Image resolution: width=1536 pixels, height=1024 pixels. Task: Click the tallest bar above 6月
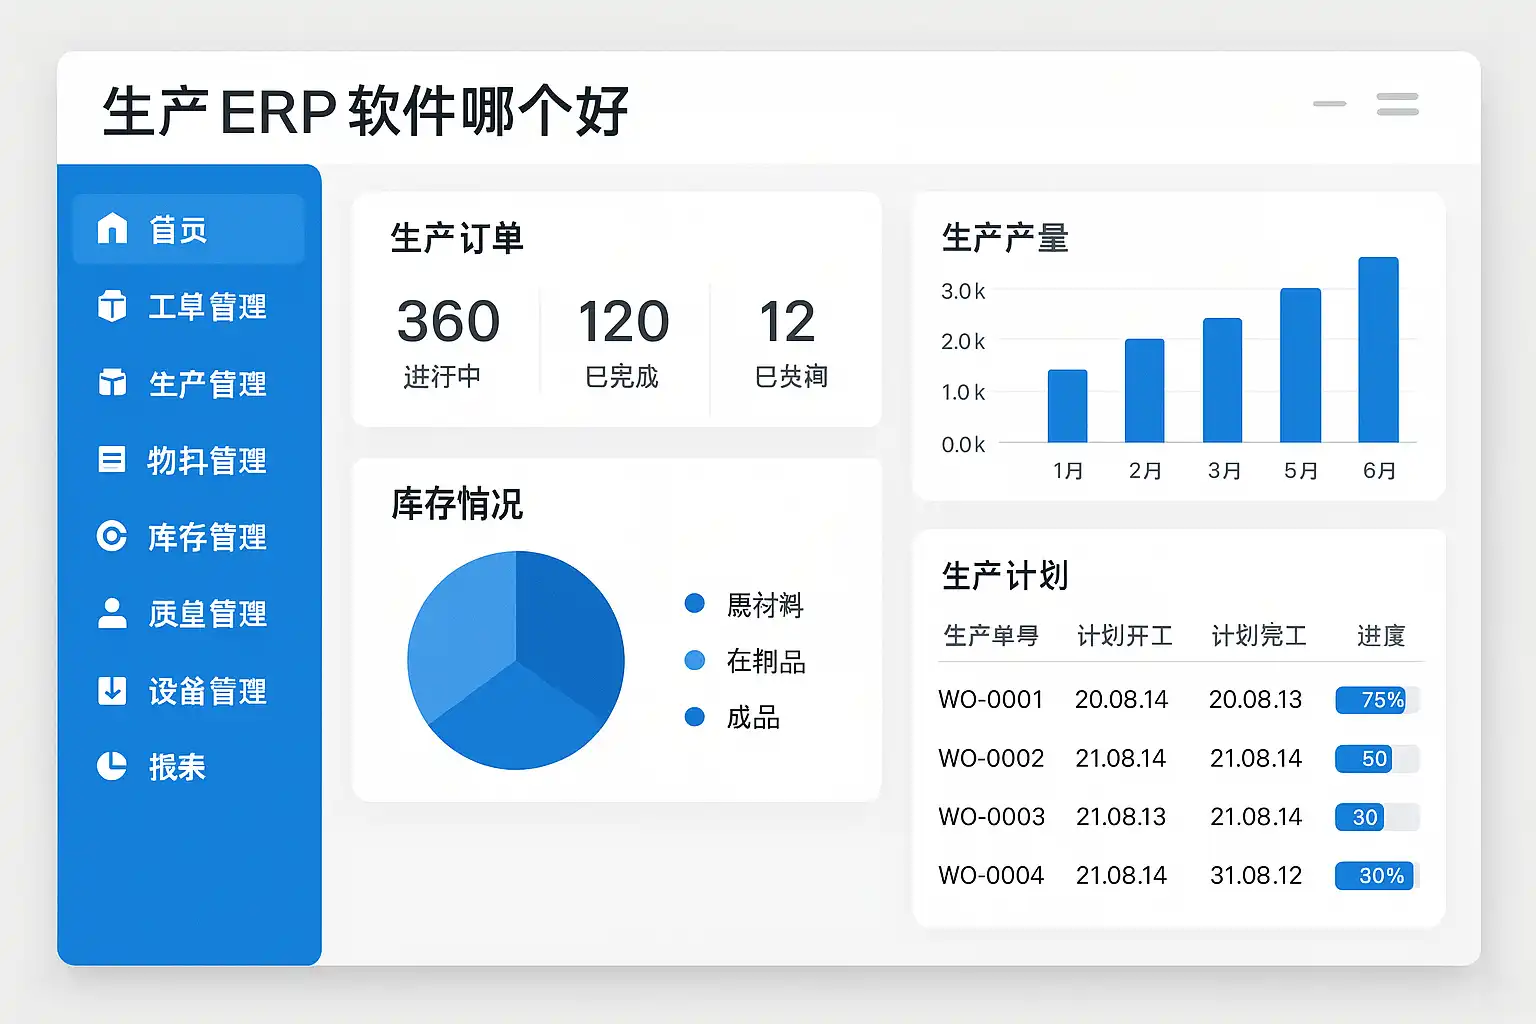pyautogui.click(x=1378, y=350)
